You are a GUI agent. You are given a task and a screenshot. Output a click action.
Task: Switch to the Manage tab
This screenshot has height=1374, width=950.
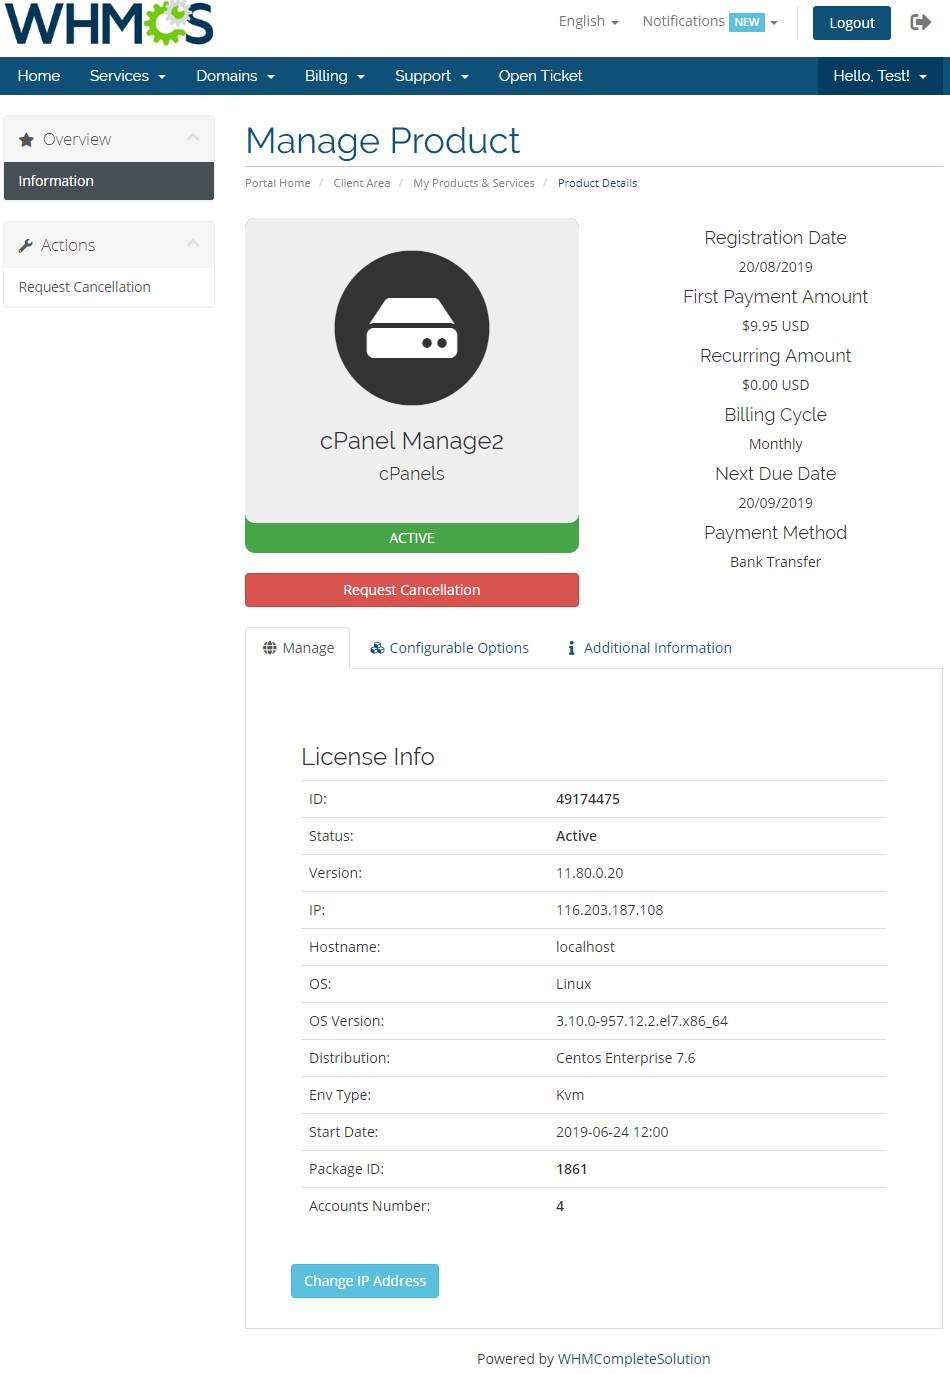pyautogui.click(x=298, y=648)
